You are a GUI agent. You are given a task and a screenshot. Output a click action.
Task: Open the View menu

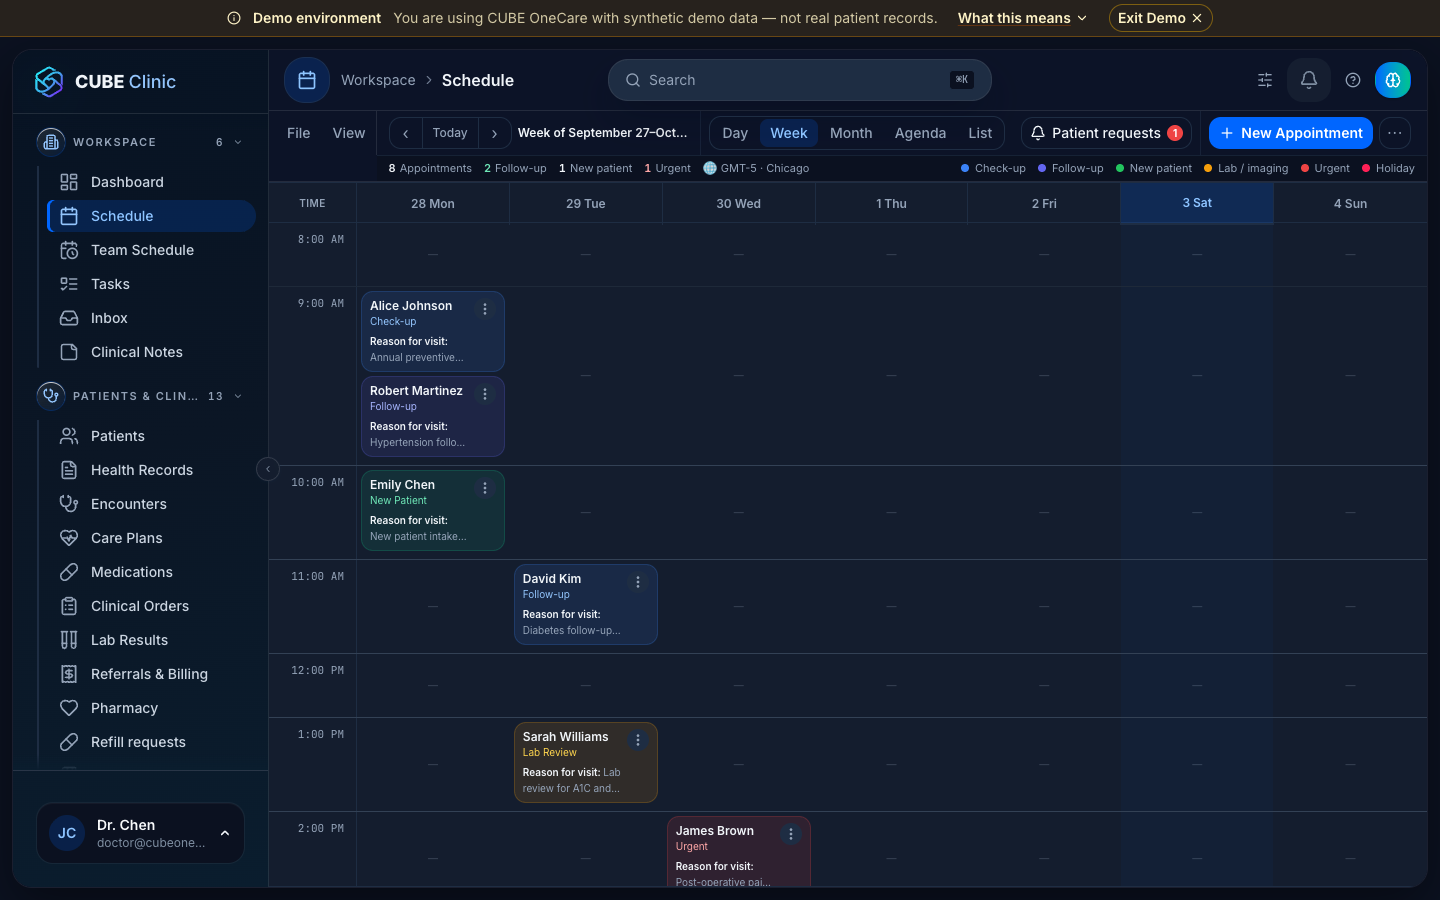point(349,133)
